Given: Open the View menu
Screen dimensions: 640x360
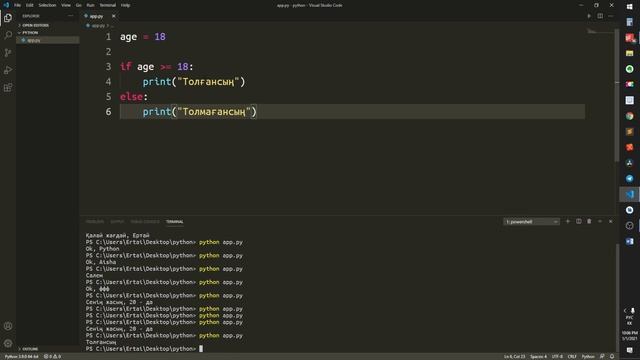Looking at the screenshot, I should click(66, 5).
